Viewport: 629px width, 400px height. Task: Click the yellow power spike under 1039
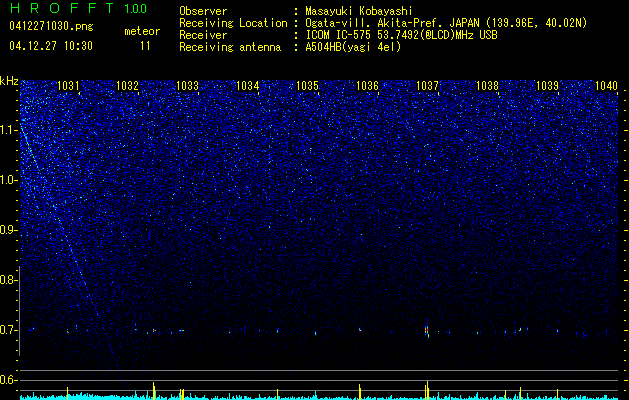pyautogui.click(x=557, y=394)
